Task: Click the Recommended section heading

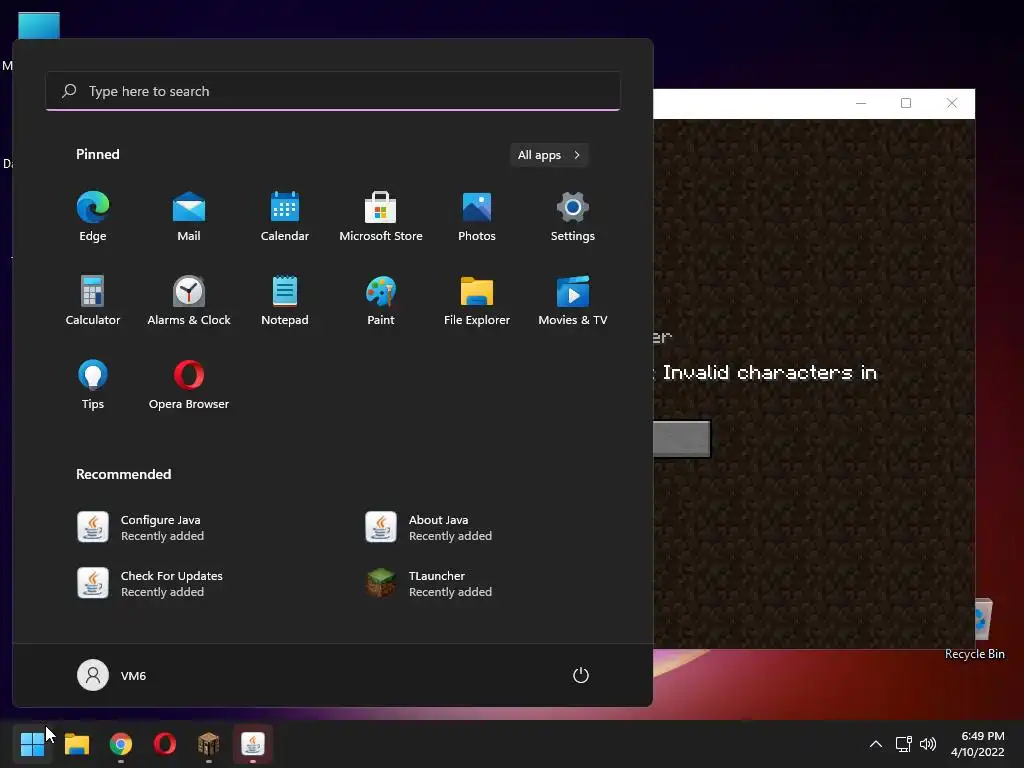Action: click(x=123, y=474)
